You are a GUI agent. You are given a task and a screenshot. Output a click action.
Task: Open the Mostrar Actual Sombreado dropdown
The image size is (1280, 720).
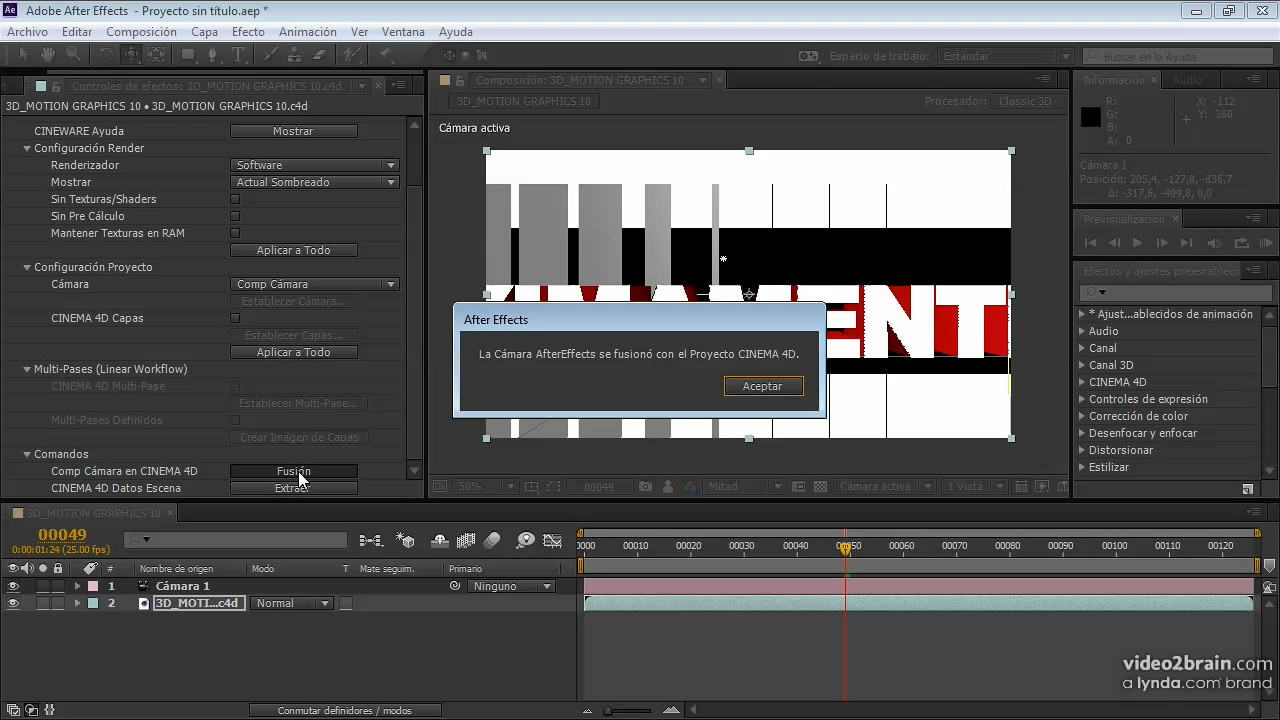pyautogui.click(x=315, y=182)
